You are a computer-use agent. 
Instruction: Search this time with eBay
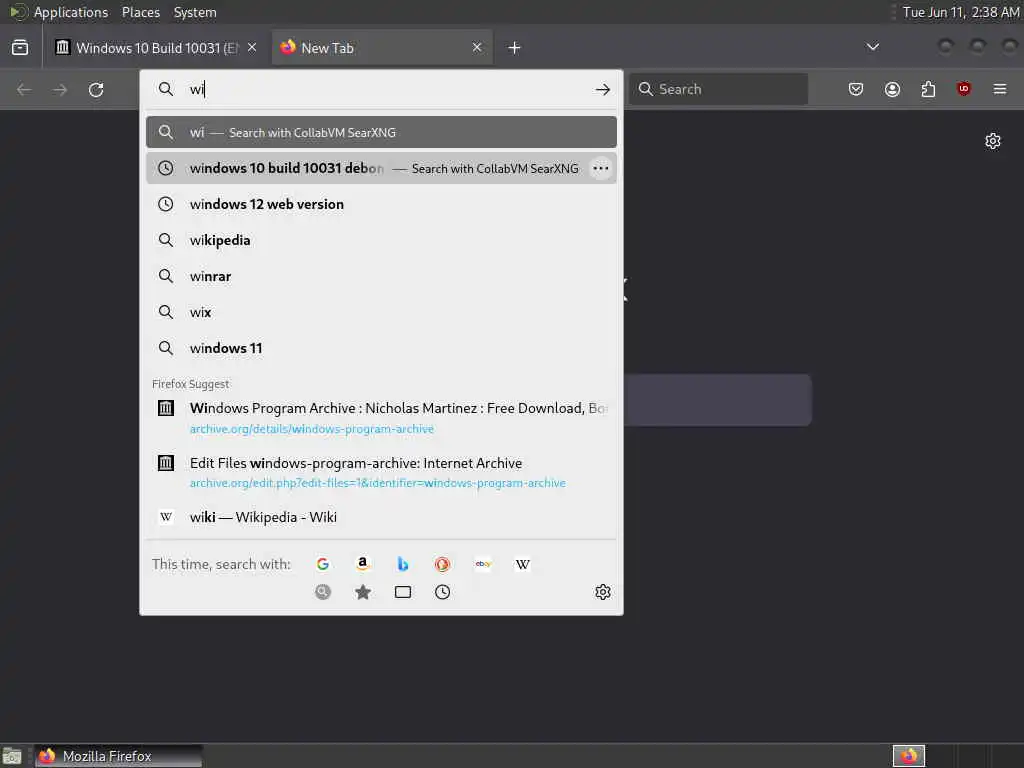click(x=483, y=564)
